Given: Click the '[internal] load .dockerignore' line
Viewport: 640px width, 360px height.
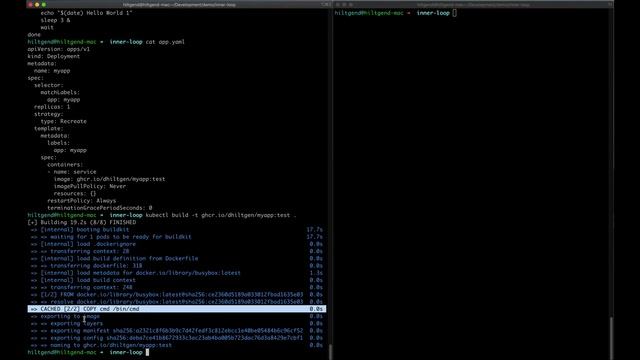Looking at the screenshot, I should pos(83,244).
